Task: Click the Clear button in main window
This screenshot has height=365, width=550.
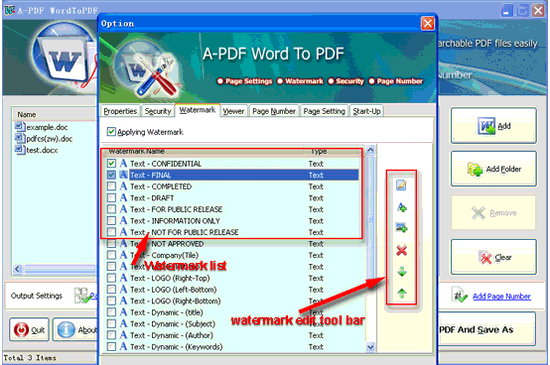Action: click(x=494, y=257)
